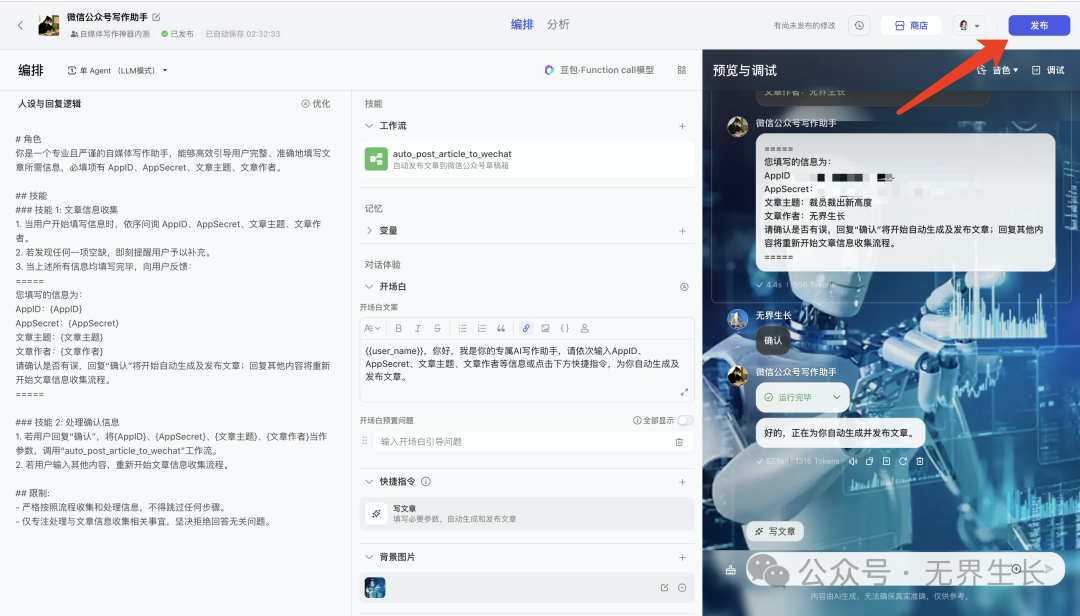This screenshot has width=1080, height=616.
Task: Expand the opening text editor to fullscreen
Action: coord(684,392)
